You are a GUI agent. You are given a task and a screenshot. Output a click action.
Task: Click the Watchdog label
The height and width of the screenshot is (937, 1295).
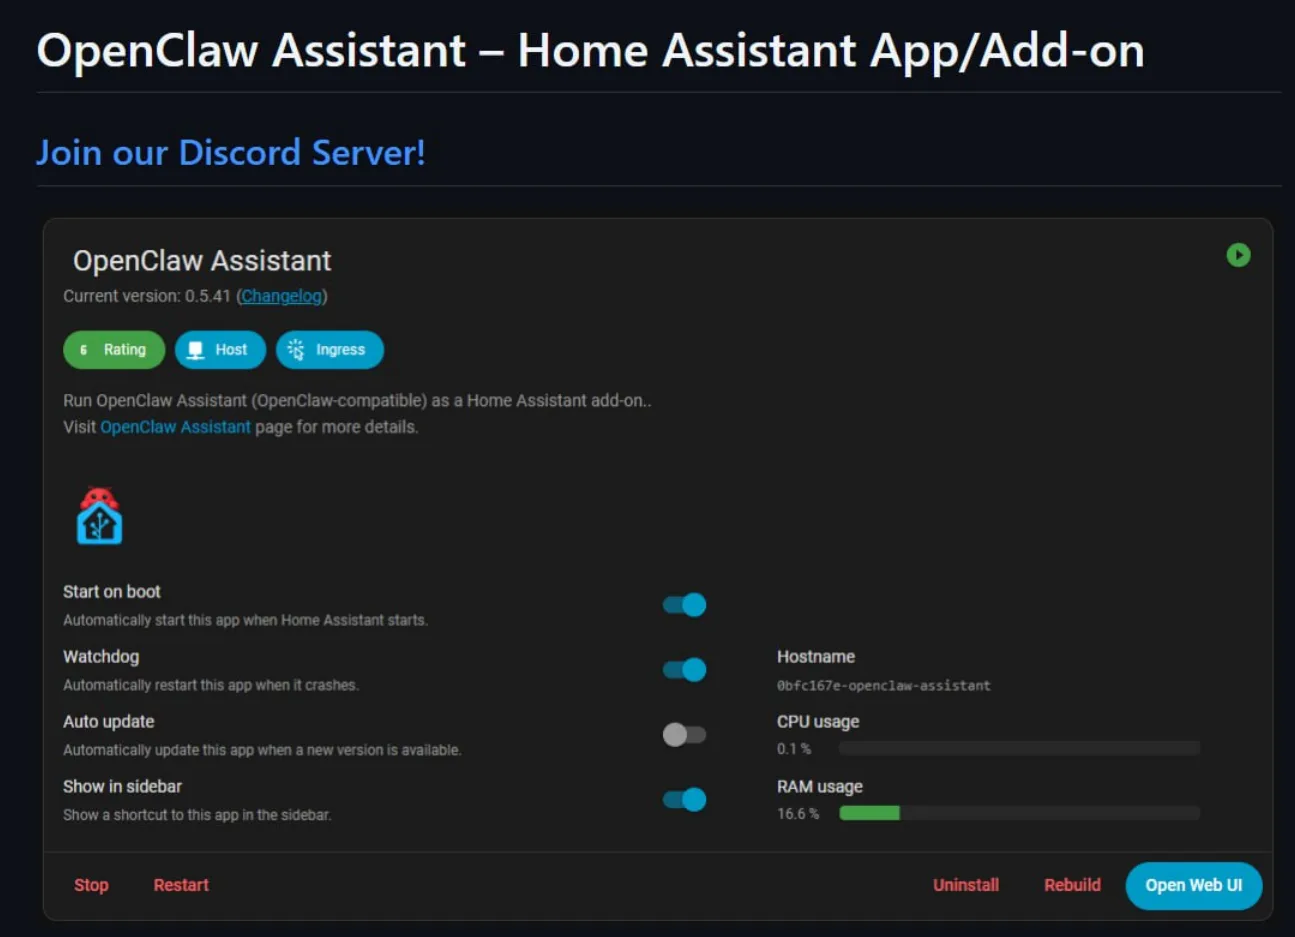(101, 657)
